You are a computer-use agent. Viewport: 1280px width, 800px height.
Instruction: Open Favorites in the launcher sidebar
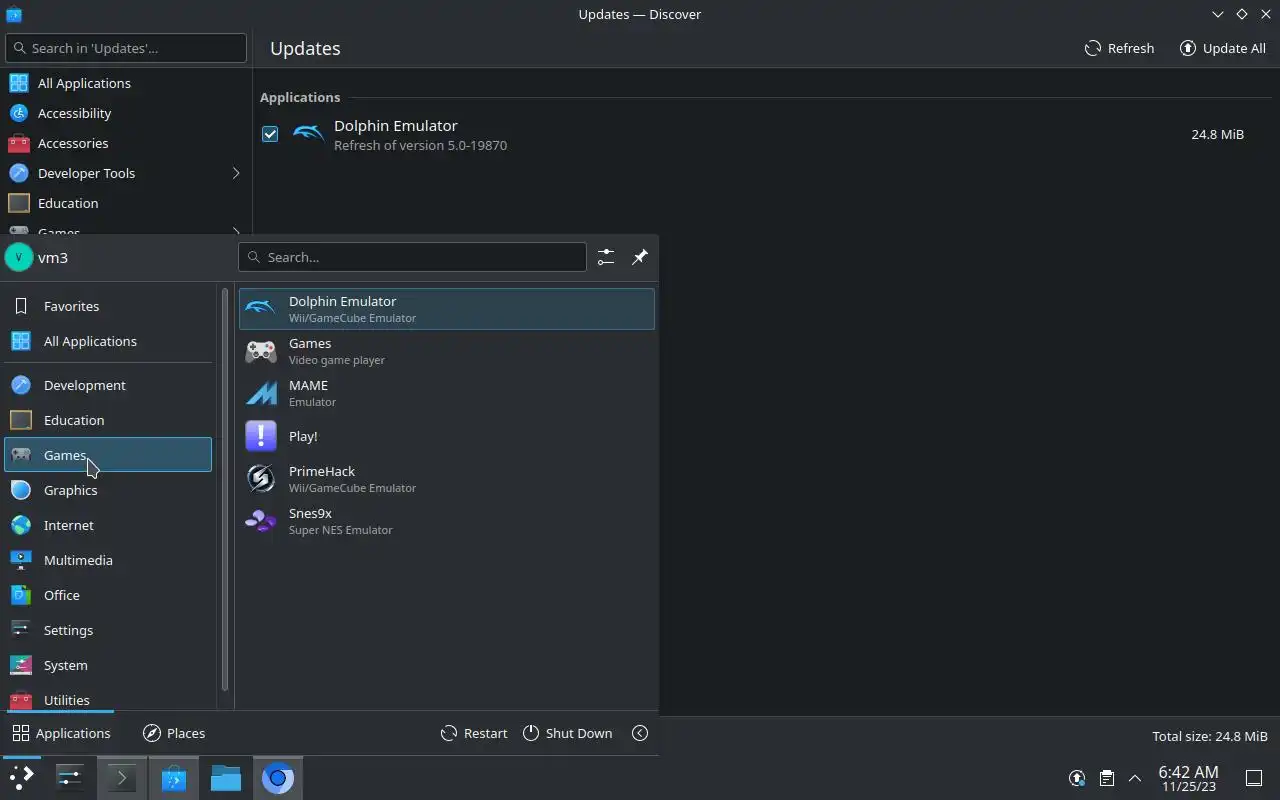[x=108, y=306]
